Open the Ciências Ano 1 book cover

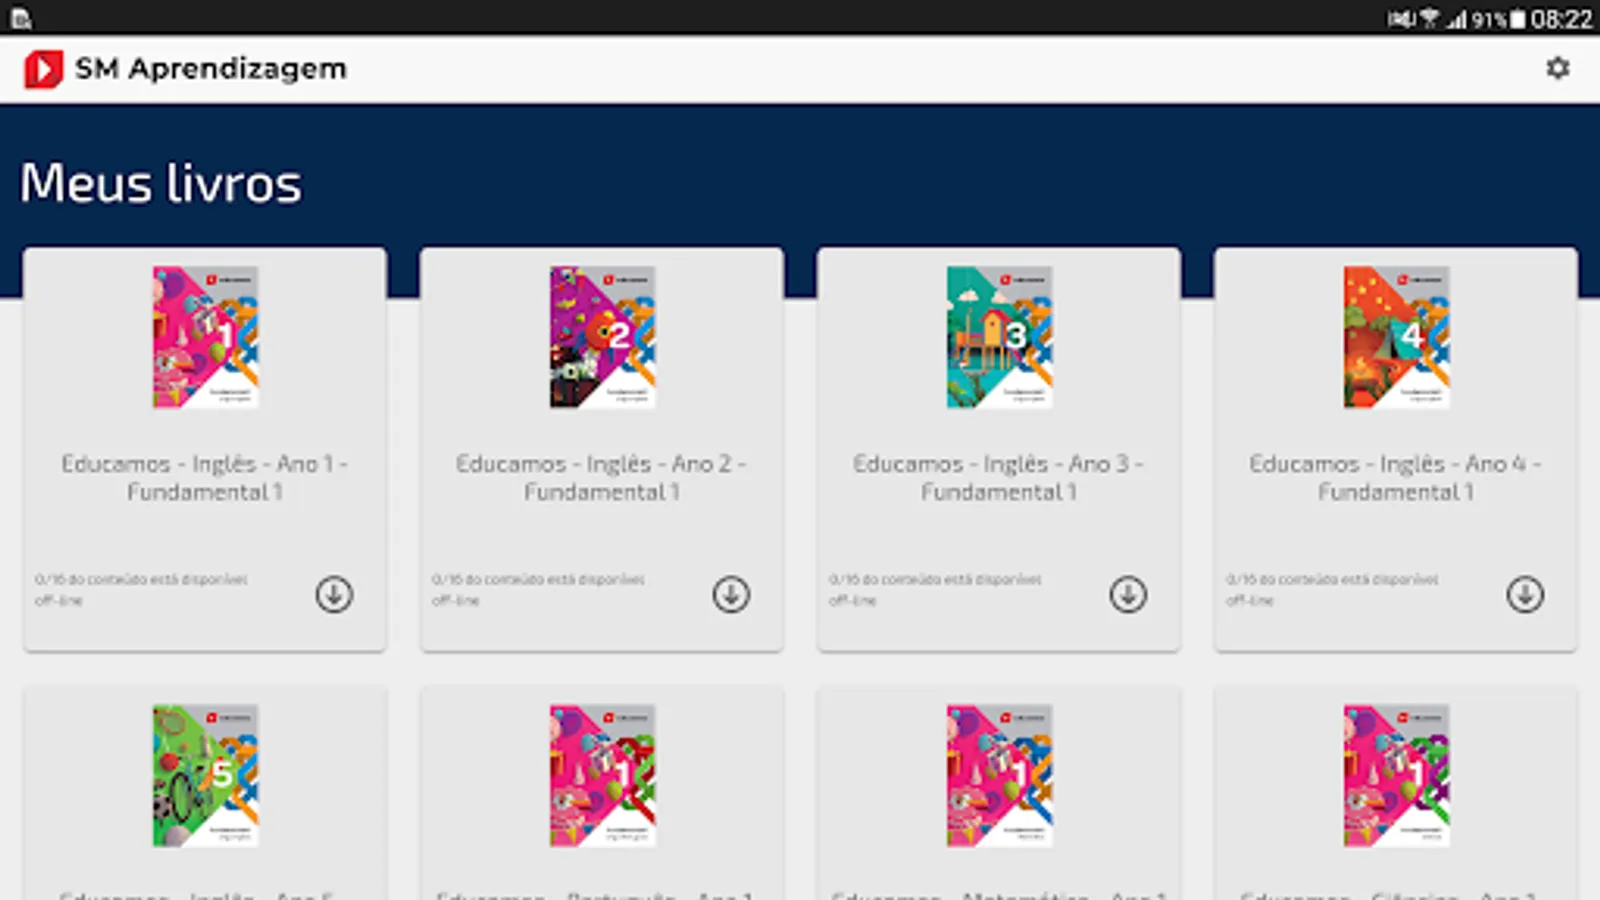pyautogui.click(x=1396, y=776)
